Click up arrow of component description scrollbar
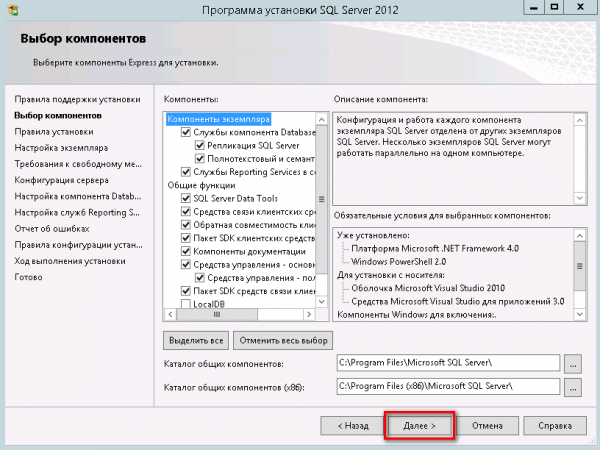The height and width of the screenshot is (450, 600). [579, 117]
